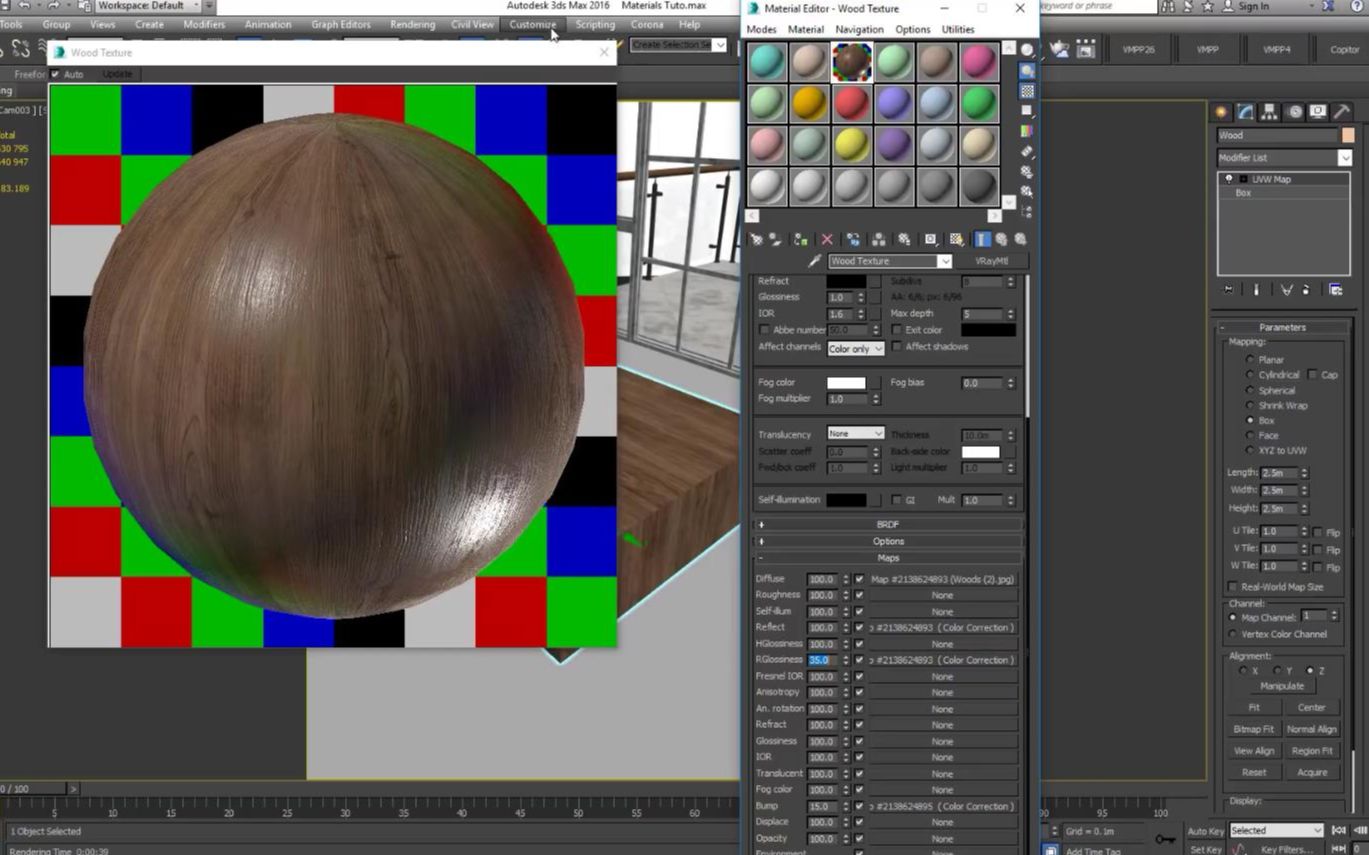Open Modes menu in Material Editor
Viewport: 1369px width, 855px height.
pyautogui.click(x=761, y=30)
